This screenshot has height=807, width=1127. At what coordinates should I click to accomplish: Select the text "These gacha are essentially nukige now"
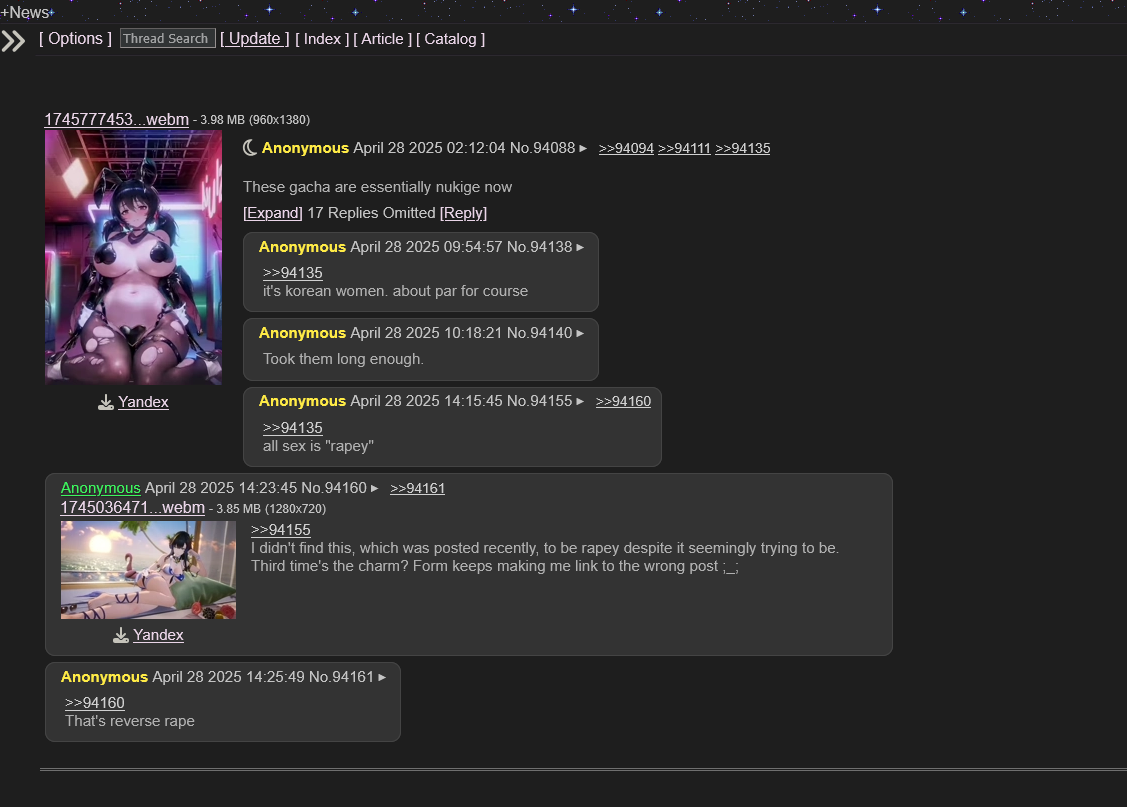[377, 187]
